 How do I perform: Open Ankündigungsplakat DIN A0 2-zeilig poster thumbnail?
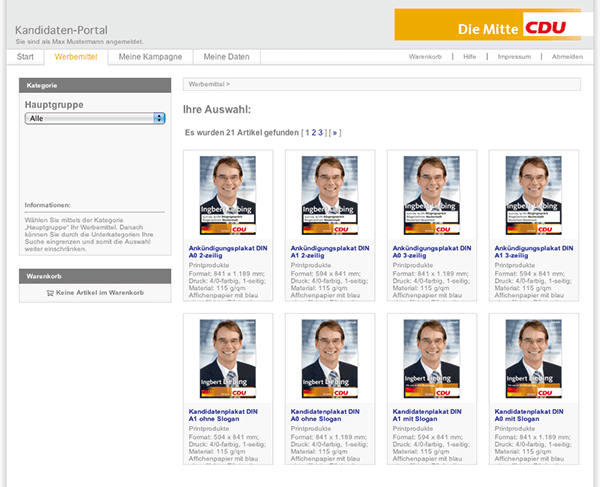click(228, 196)
